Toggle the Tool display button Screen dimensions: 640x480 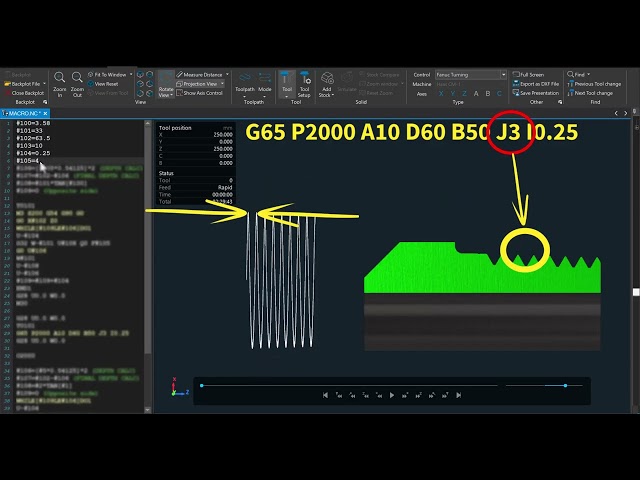tap(287, 85)
